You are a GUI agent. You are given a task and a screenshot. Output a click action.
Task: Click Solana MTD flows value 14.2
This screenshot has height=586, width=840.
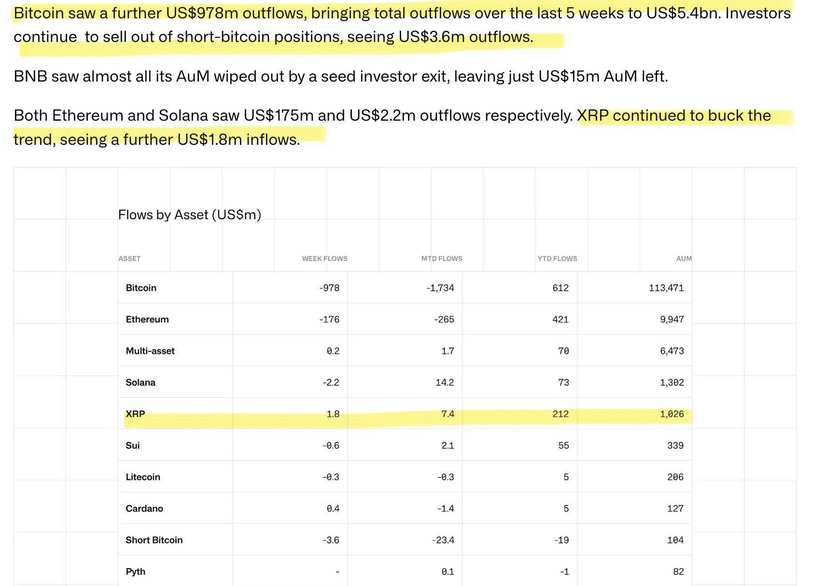point(445,383)
